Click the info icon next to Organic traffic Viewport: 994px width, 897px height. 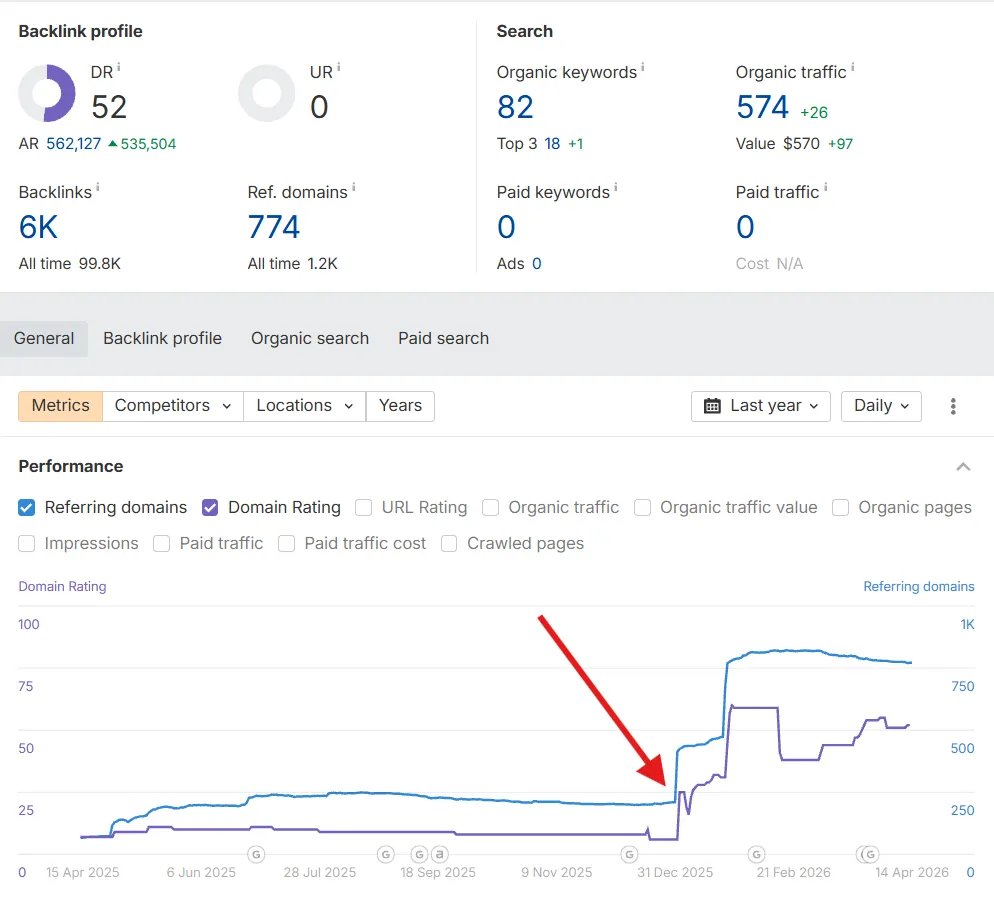pos(852,68)
